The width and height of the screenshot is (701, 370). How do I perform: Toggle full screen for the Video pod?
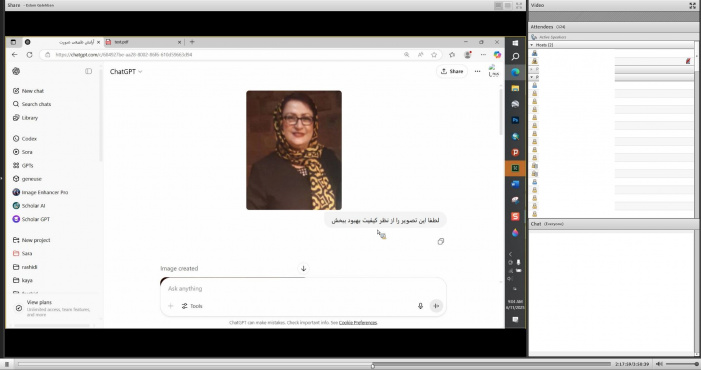tap(693, 5)
